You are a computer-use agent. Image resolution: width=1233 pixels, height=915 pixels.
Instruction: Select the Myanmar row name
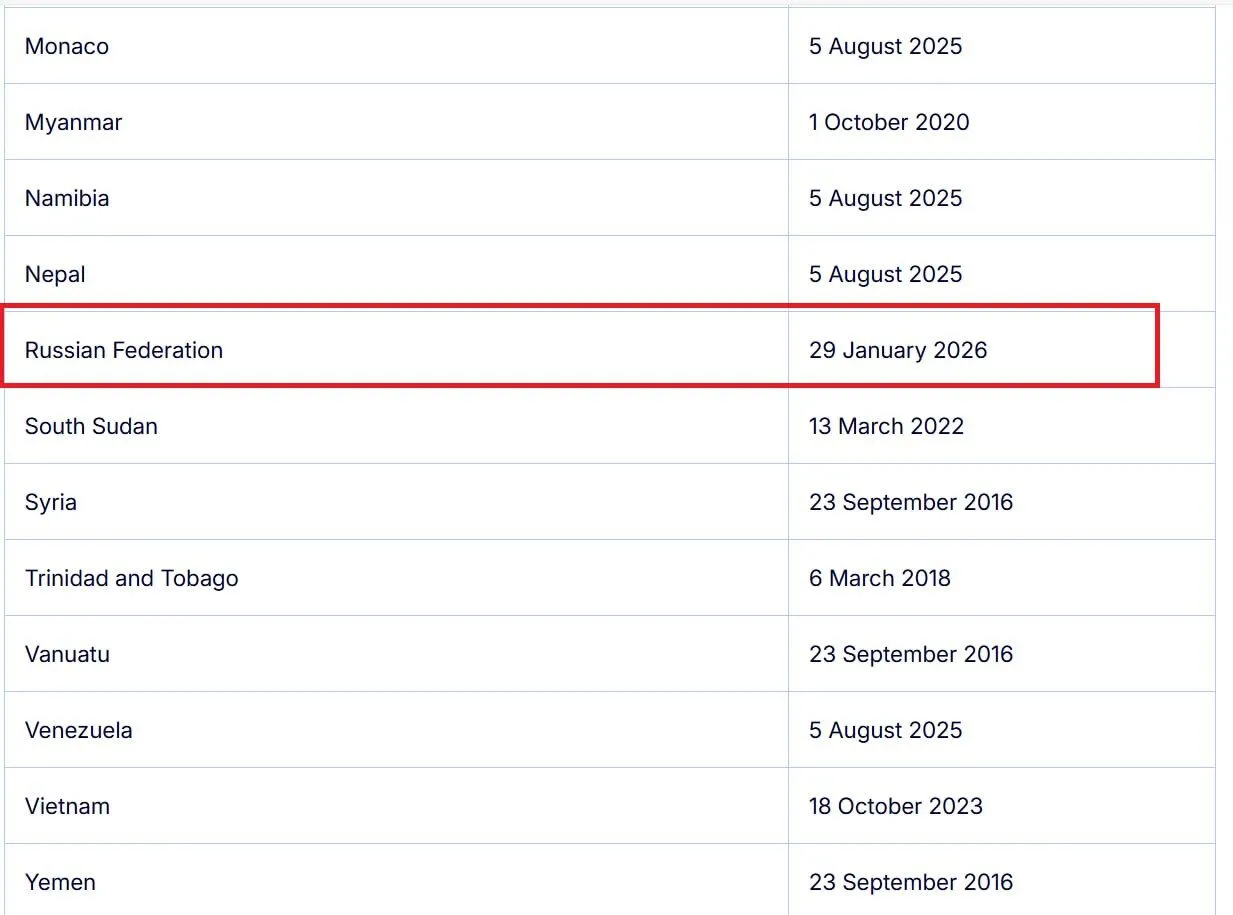click(x=74, y=122)
